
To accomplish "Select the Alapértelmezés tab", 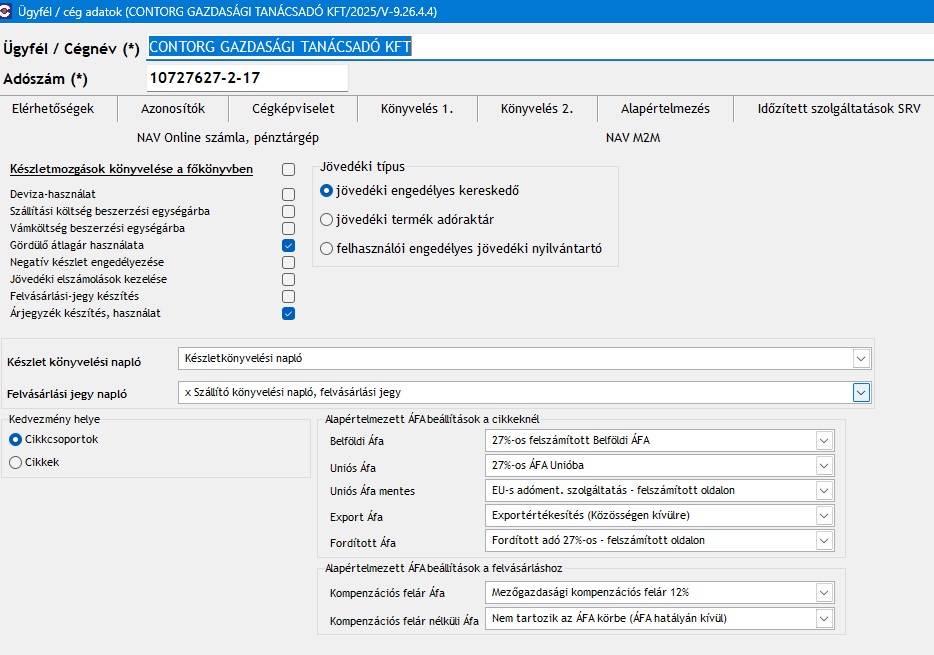I will coord(665,108).
